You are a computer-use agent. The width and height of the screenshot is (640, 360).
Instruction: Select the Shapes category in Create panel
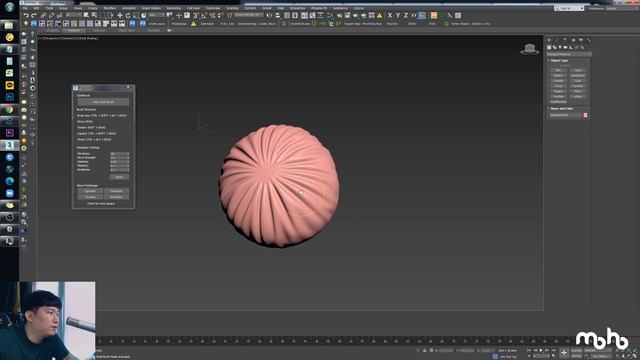555,47
